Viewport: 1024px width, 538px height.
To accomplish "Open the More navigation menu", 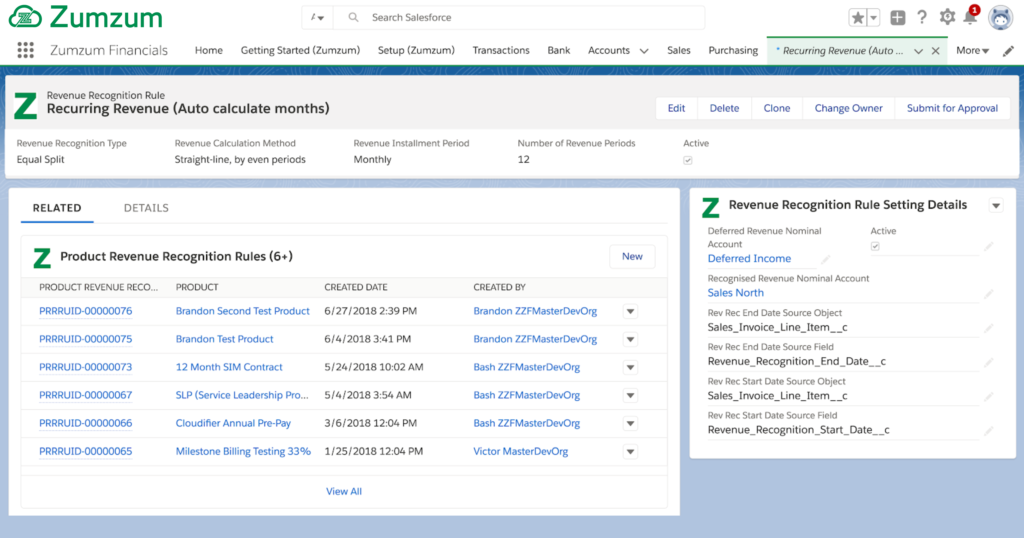I will (972, 50).
